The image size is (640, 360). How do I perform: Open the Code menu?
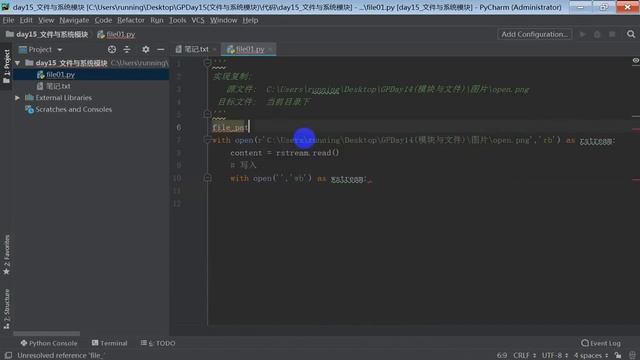click(x=103, y=20)
